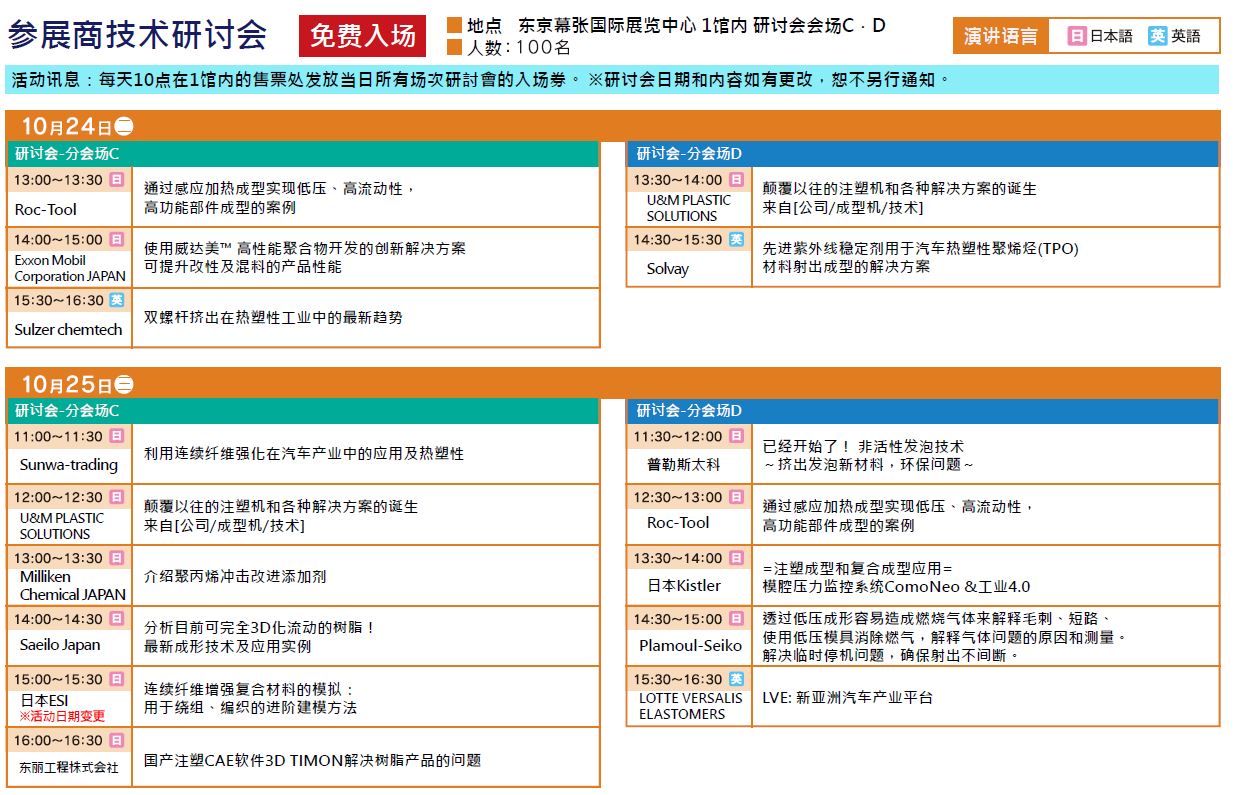Screen dimensions: 1235x795
Task: Click the 日 badge in Exxon Mobil row
Action: [117, 240]
